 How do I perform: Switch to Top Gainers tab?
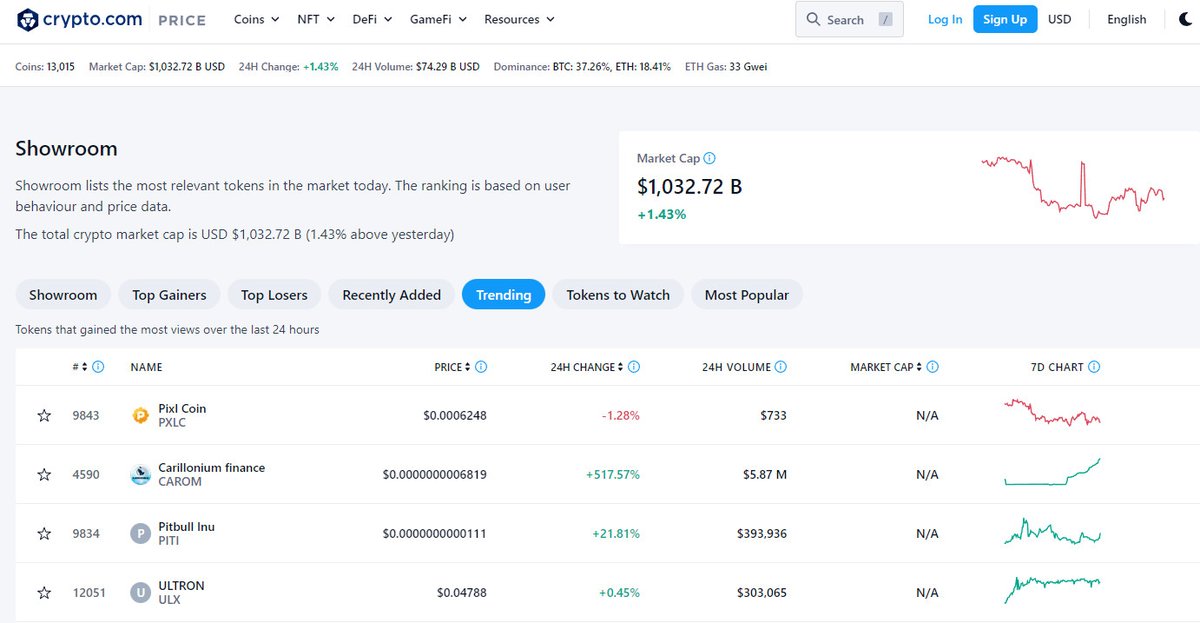pos(169,294)
